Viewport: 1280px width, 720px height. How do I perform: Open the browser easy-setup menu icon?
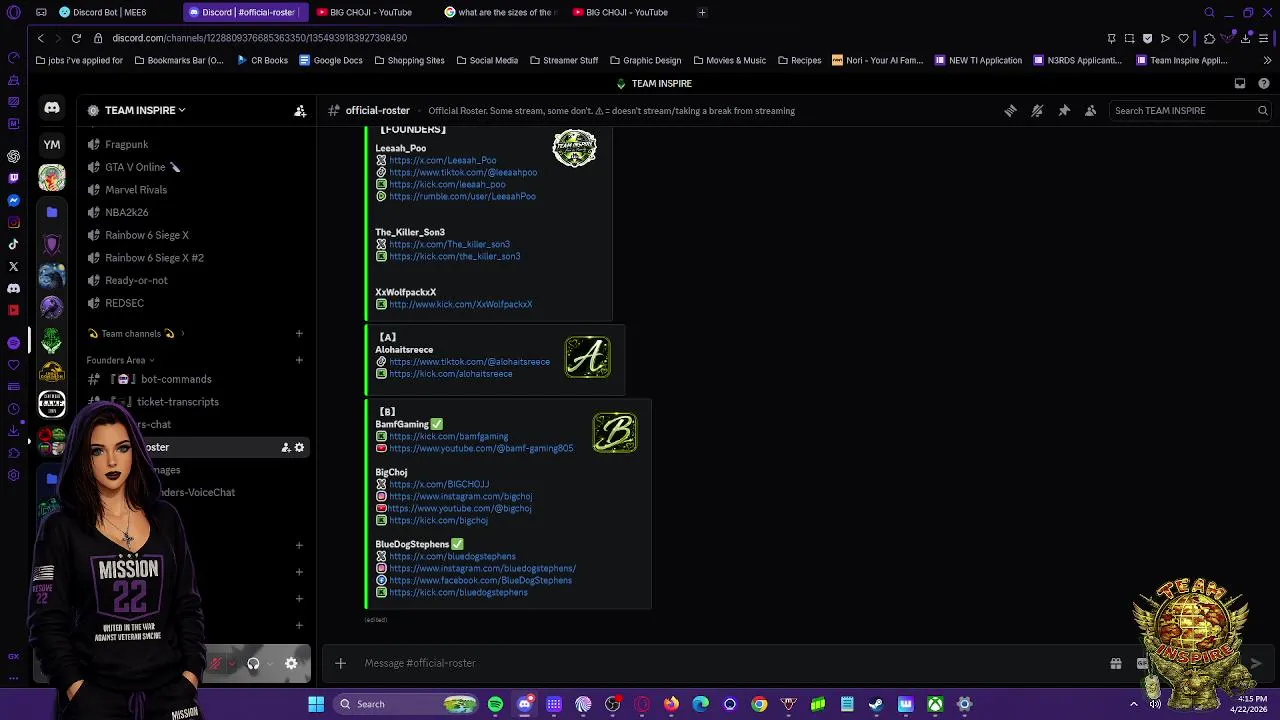coord(1265,38)
